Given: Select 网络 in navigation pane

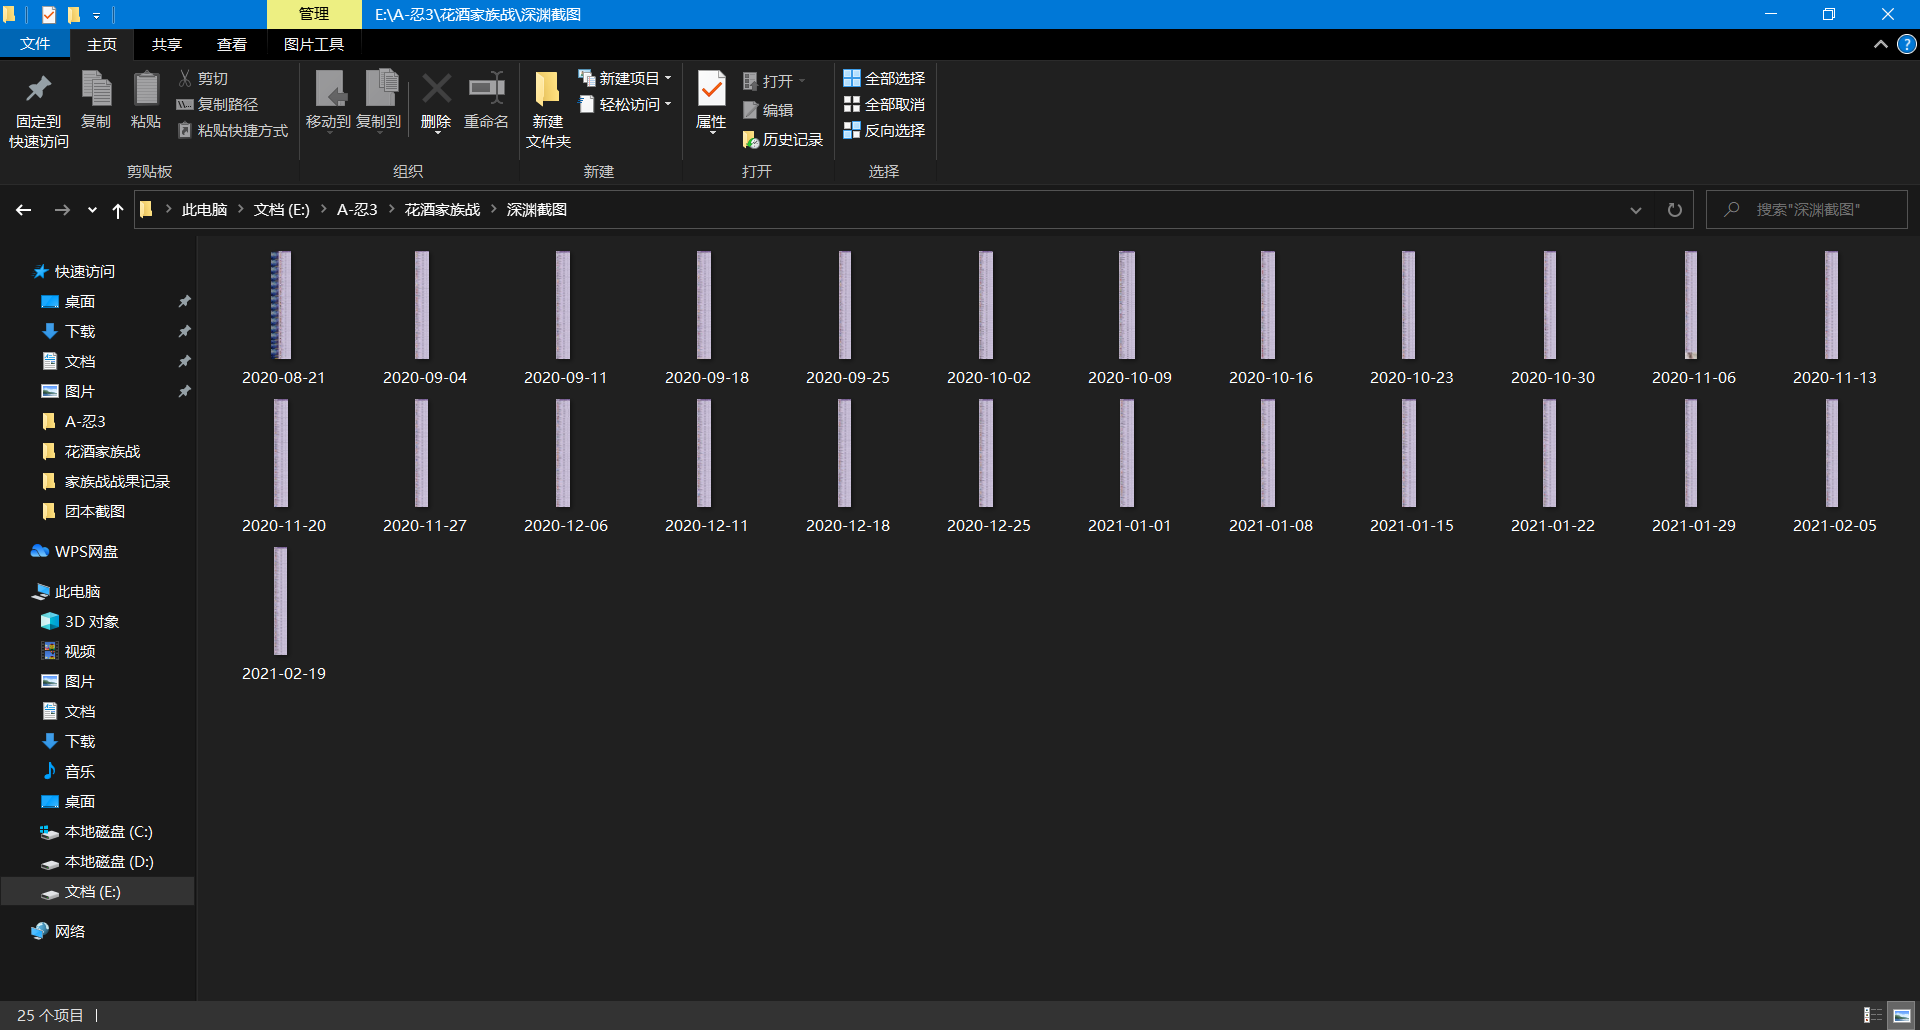Looking at the screenshot, I should point(70,932).
